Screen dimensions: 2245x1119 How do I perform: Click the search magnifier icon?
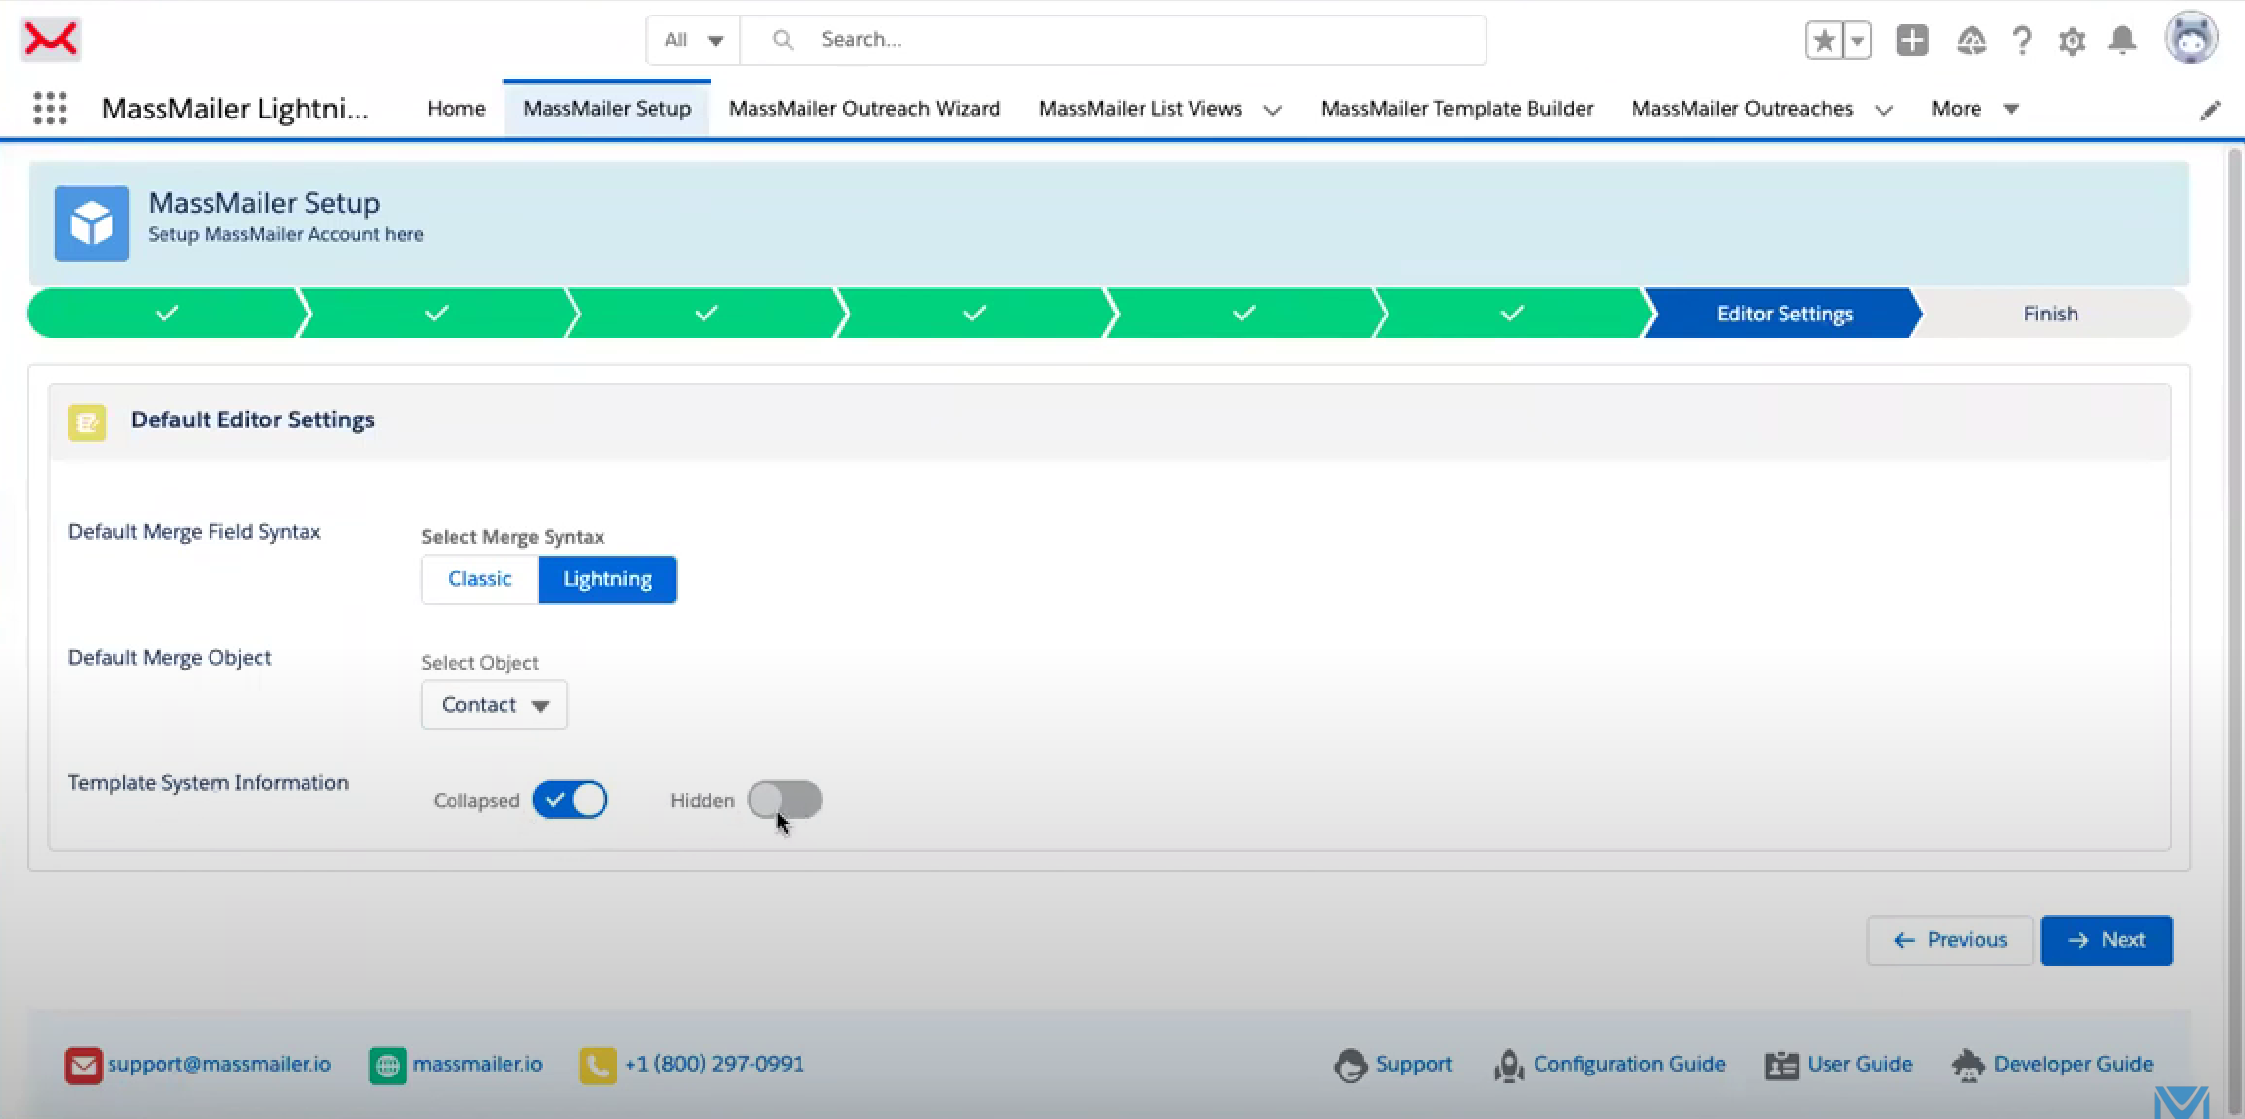tap(783, 40)
